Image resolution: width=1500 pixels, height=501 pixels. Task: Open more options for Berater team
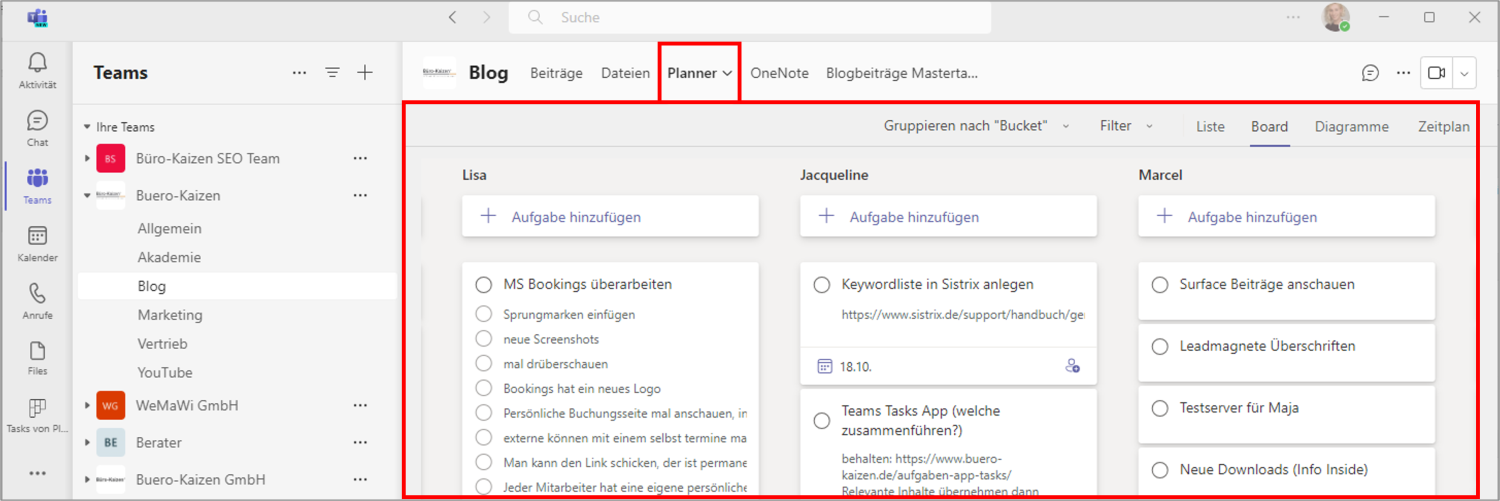(360, 442)
